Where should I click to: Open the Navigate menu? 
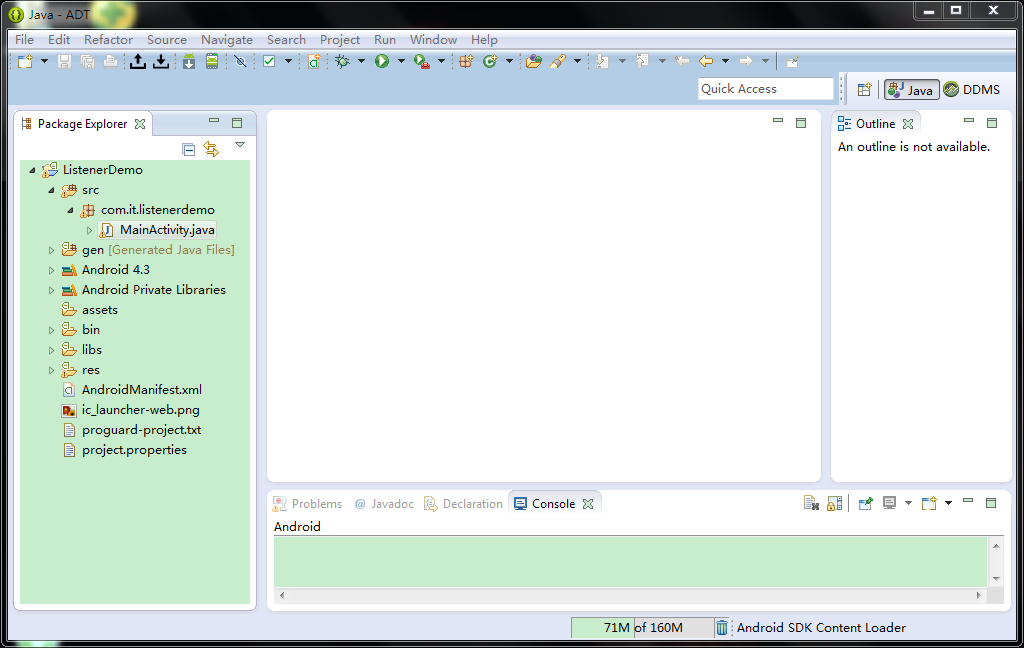coord(227,40)
